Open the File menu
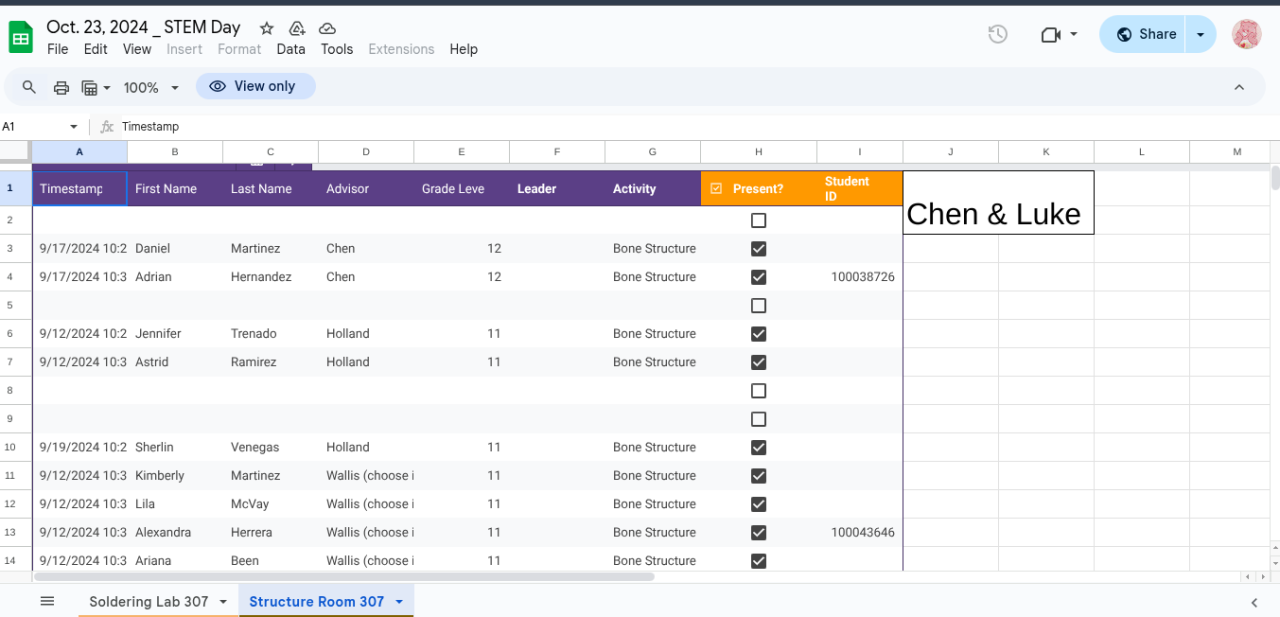Image resolution: width=1280 pixels, height=617 pixels. coord(58,49)
